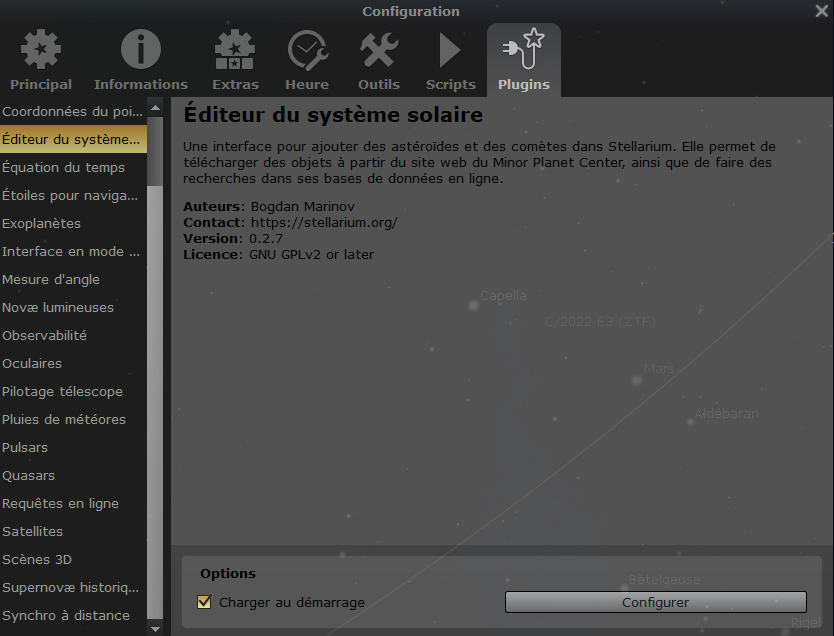Pick Scènes 3D in the list
The image size is (834, 636).
37,559
